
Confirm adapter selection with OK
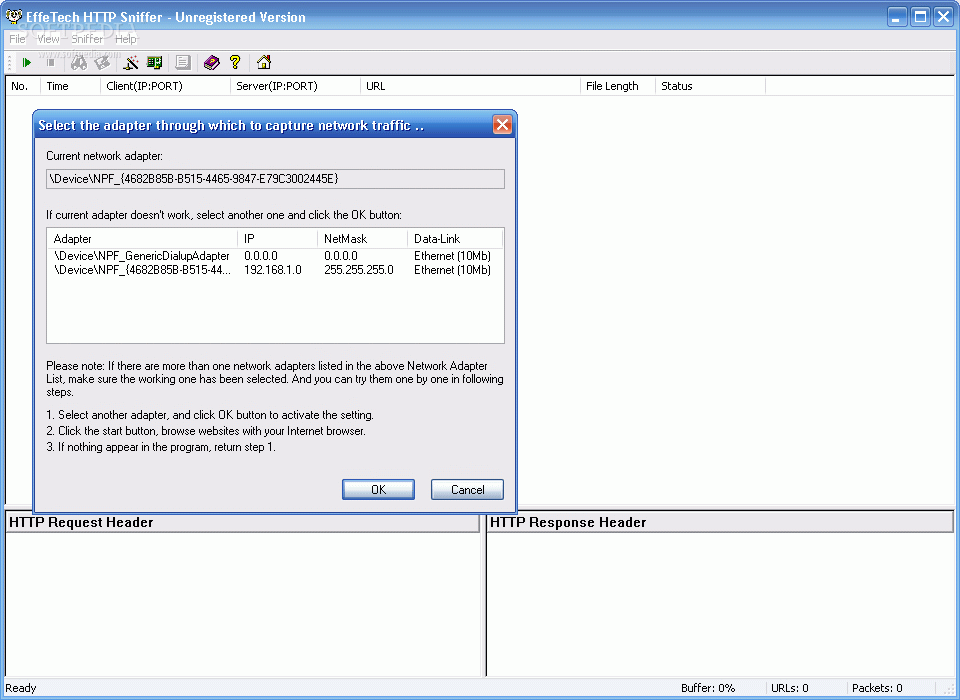378,489
